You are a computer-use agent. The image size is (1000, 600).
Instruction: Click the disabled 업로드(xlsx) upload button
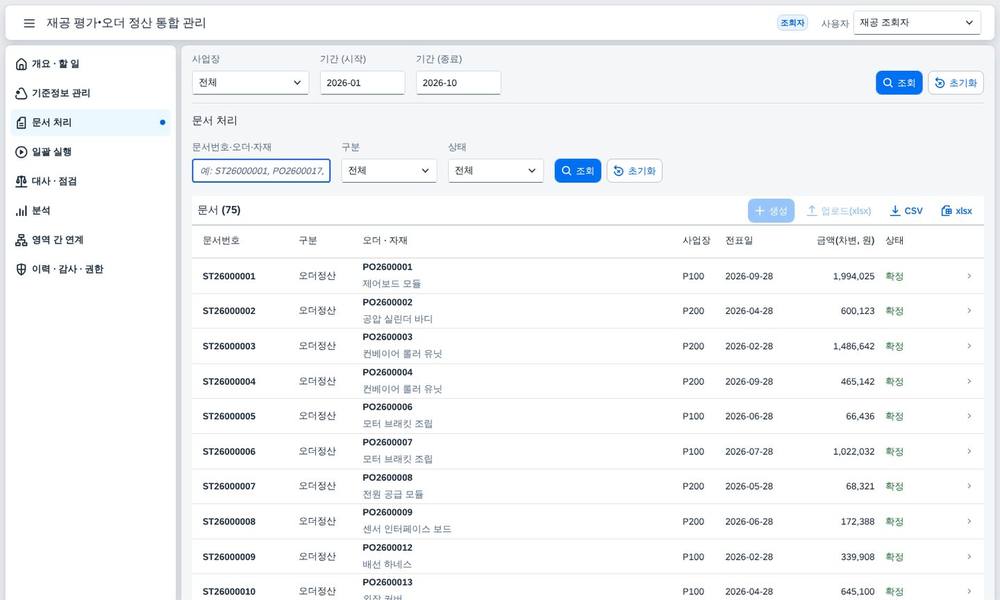point(839,210)
